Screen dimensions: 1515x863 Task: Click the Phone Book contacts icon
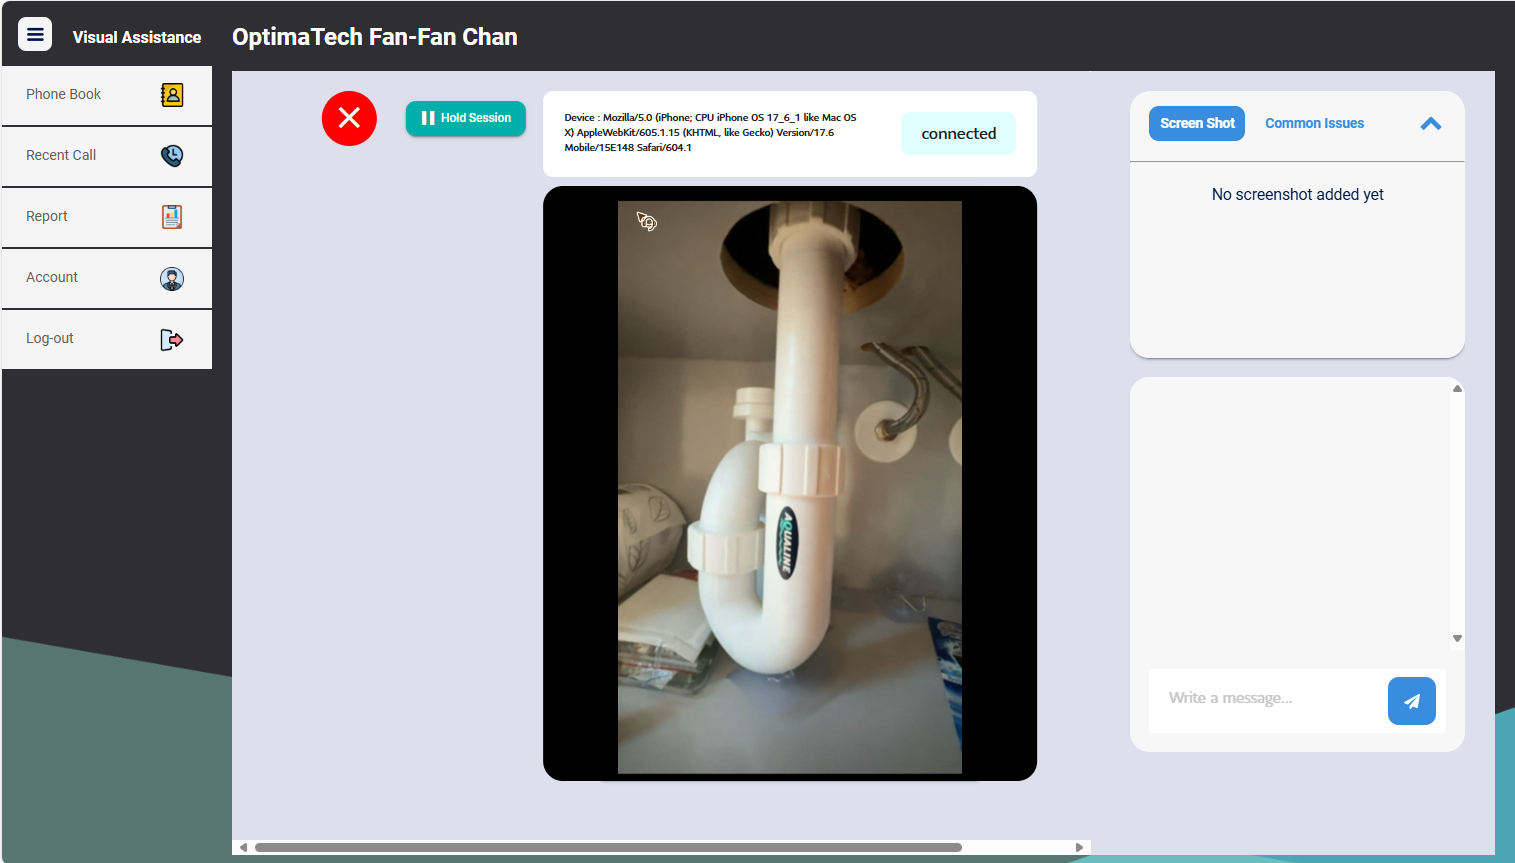click(x=172, y=94)
